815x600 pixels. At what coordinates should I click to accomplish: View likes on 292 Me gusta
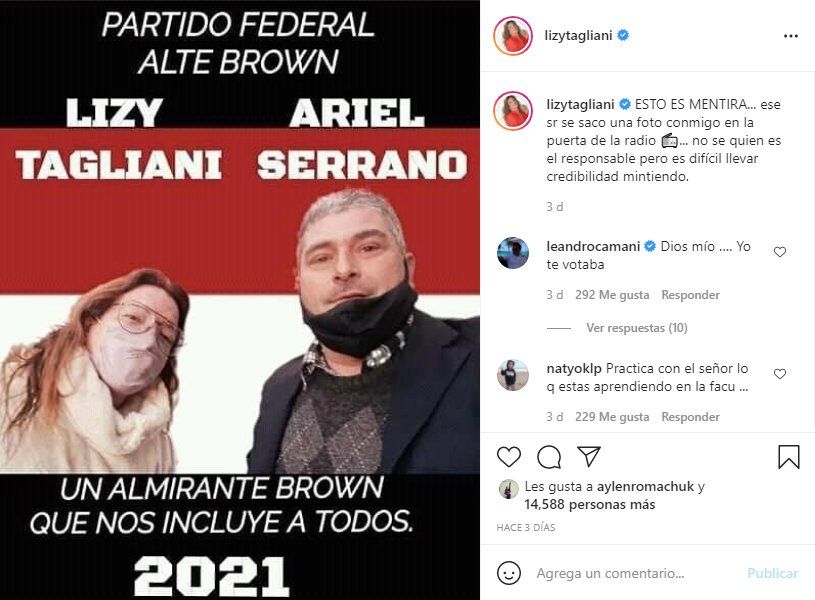pyautogui.click(x=612, y=295)
